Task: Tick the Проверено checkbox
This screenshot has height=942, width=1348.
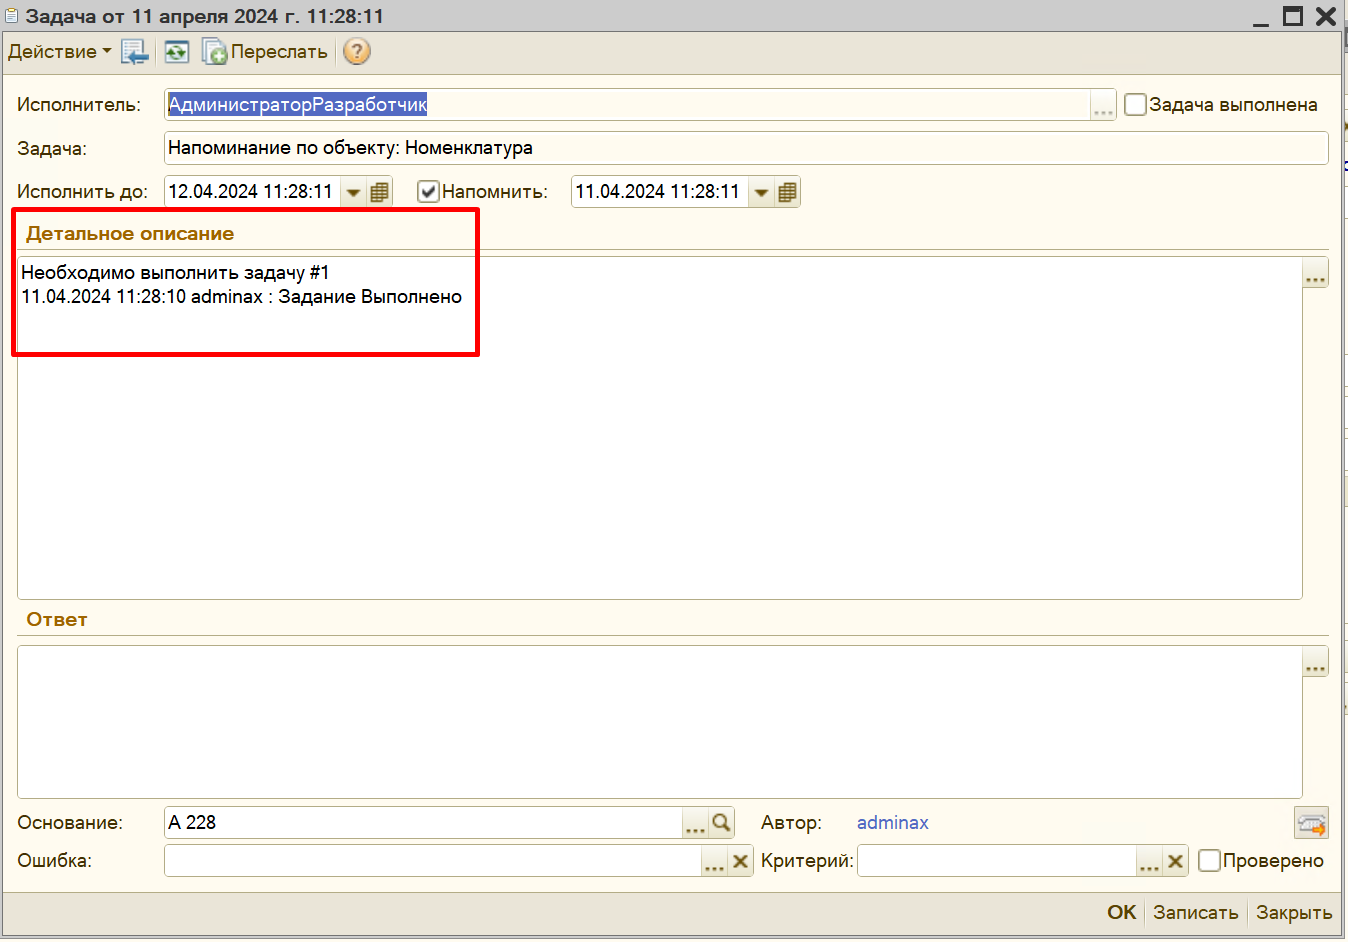Action: (x=1209, y=860)
